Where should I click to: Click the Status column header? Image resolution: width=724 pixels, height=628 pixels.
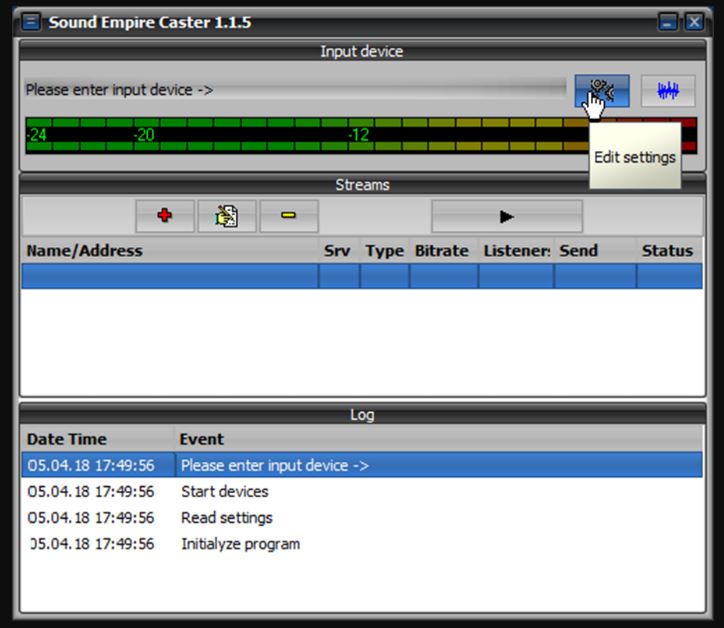tap(670, 251)
